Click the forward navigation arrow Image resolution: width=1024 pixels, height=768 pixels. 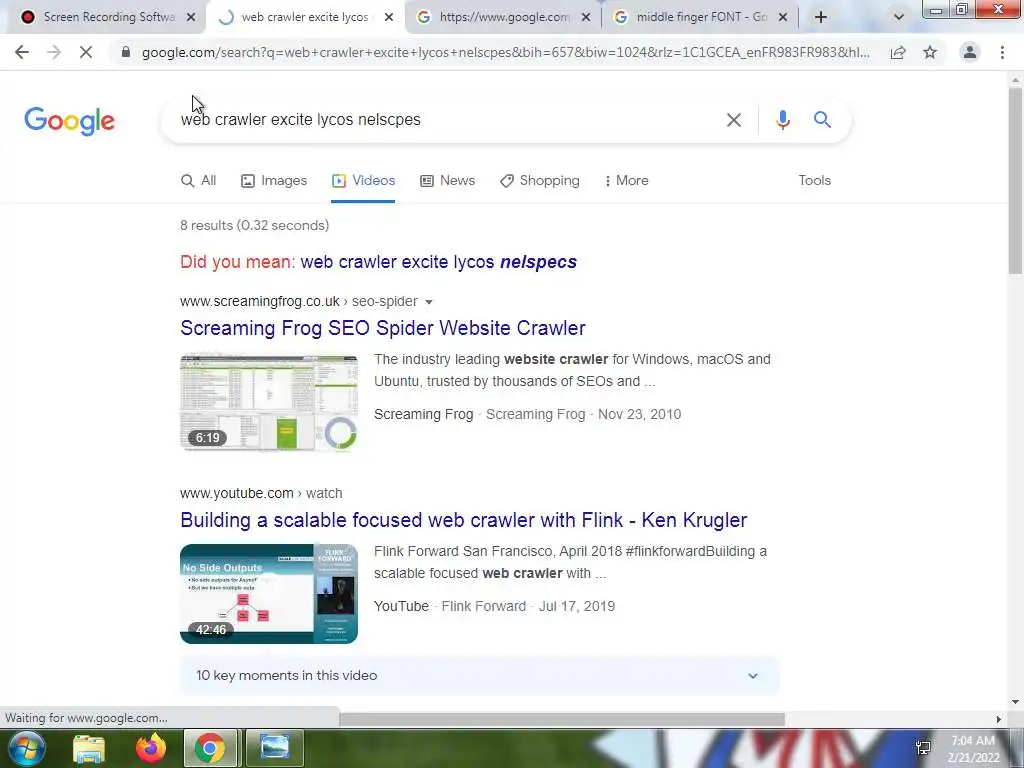tap(54, 52)
